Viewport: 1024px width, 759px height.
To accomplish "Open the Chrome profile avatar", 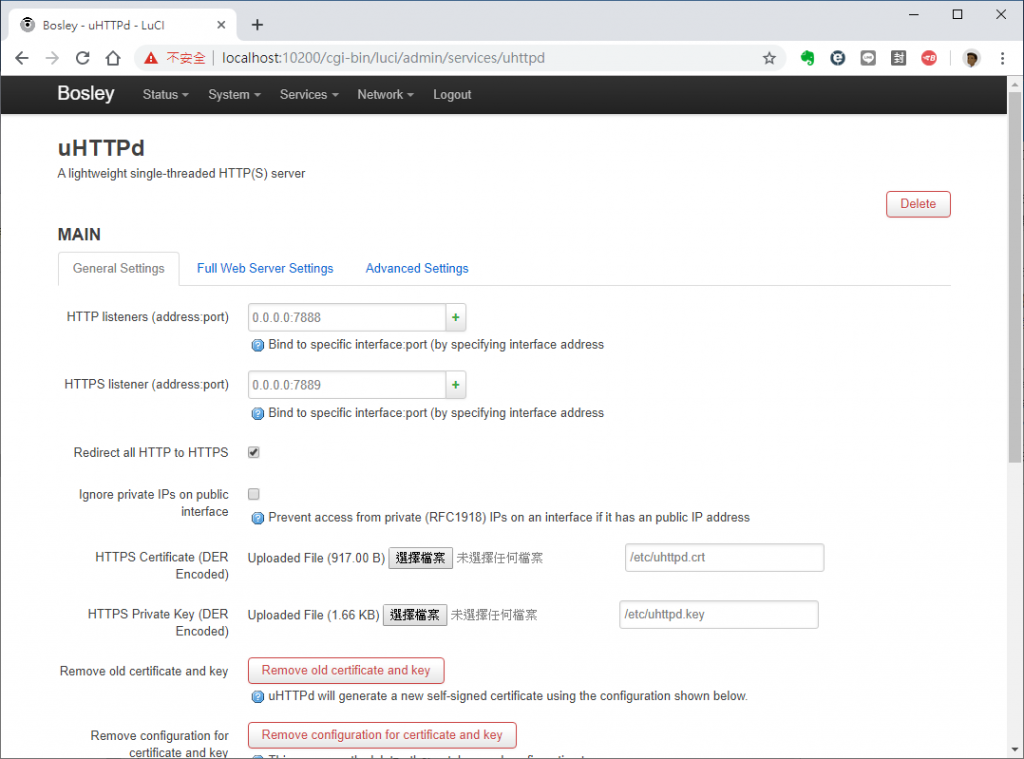I will tap(971, 58).
